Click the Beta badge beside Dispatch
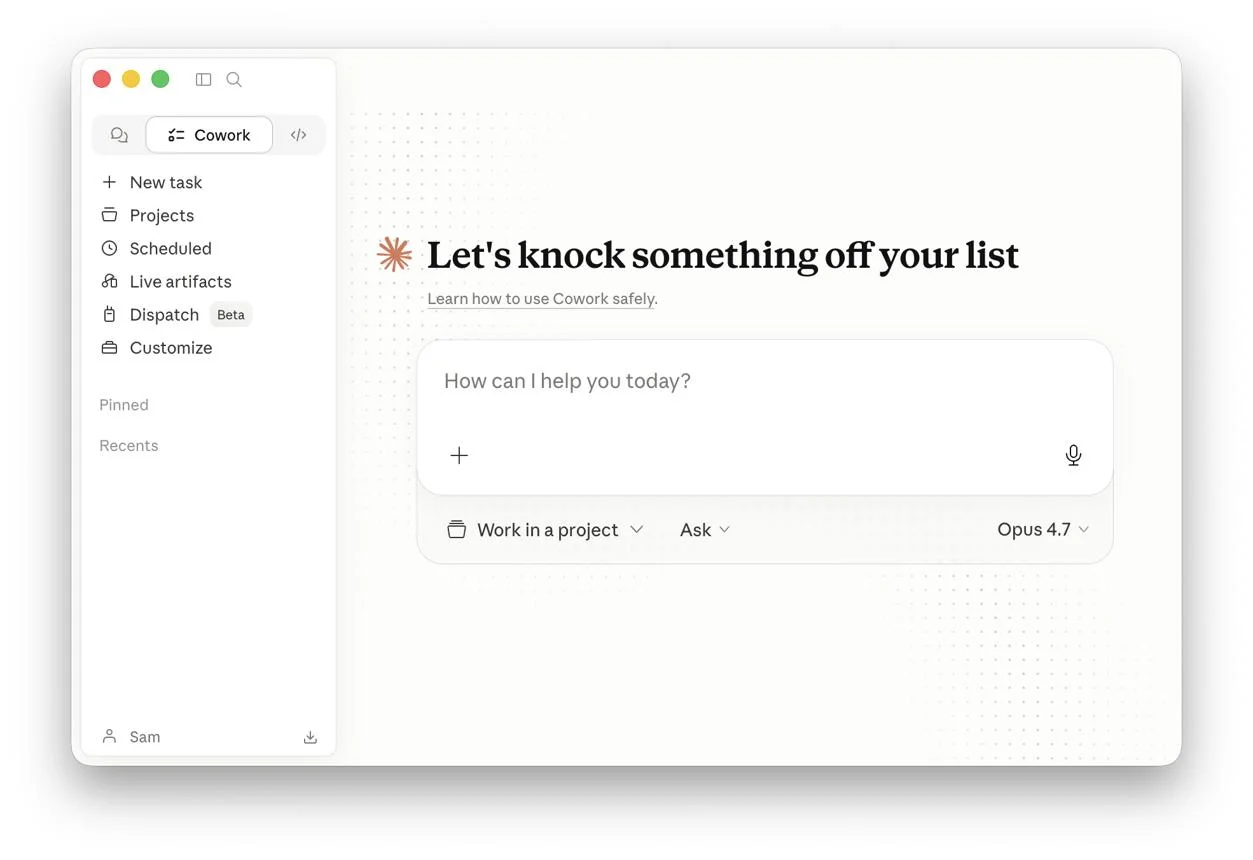This screenshot has width=1253, height=860. (x=231, y=314)
